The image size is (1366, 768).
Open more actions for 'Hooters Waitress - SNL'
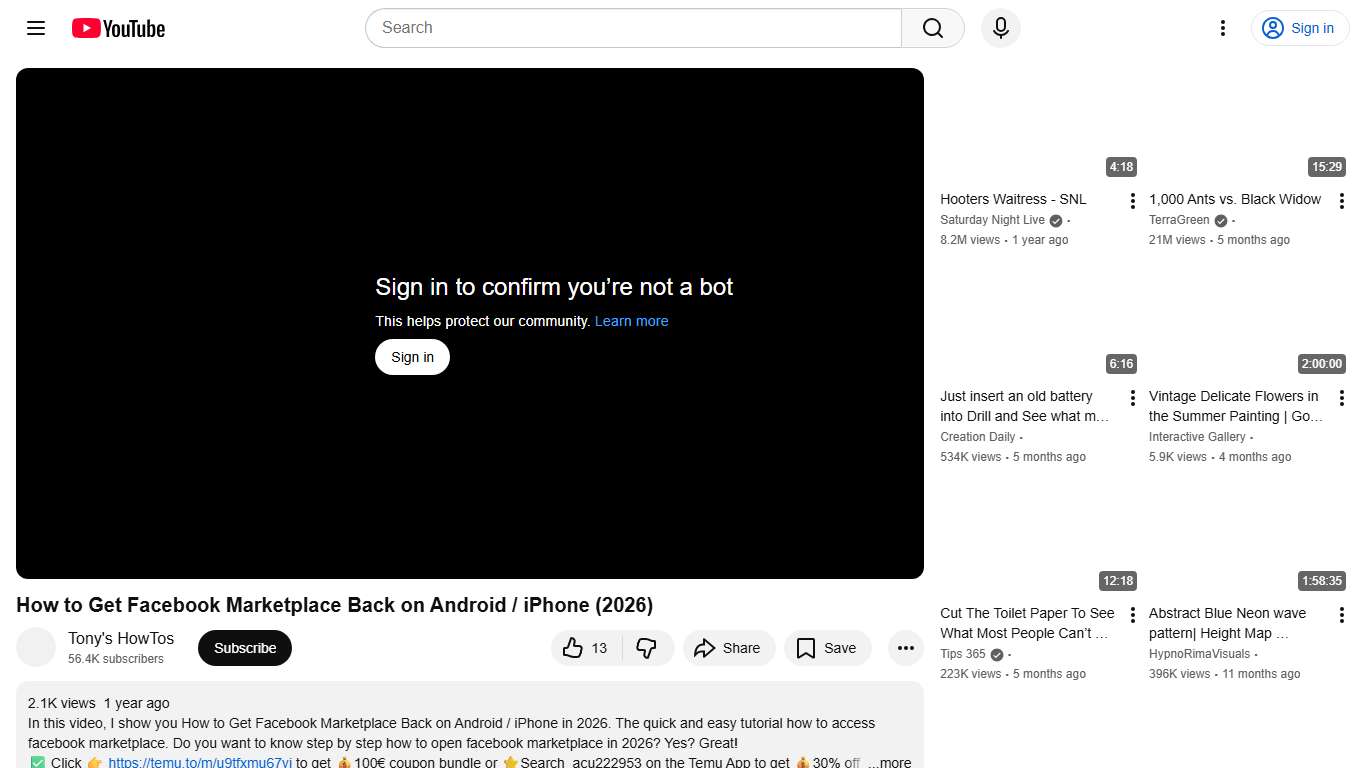[1131, 200]
